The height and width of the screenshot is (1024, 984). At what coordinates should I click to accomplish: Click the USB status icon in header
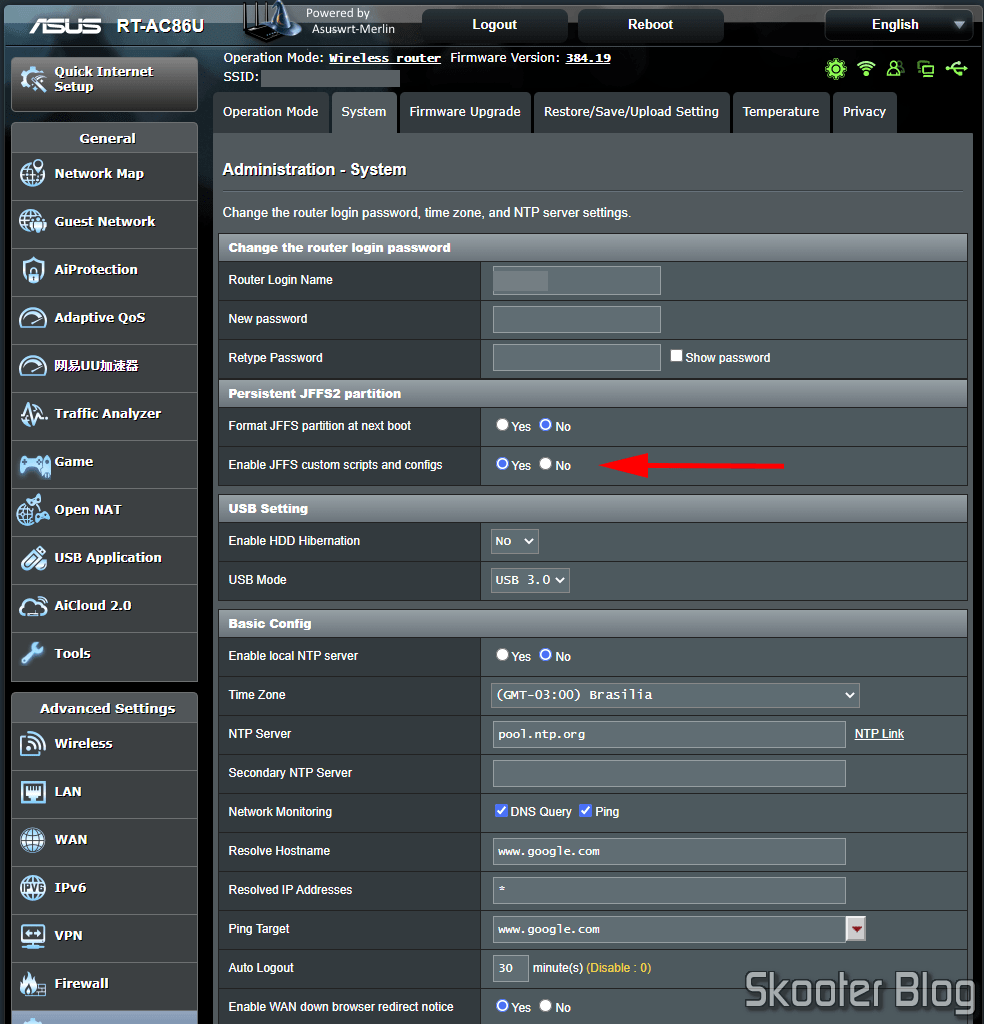[957, 68]
